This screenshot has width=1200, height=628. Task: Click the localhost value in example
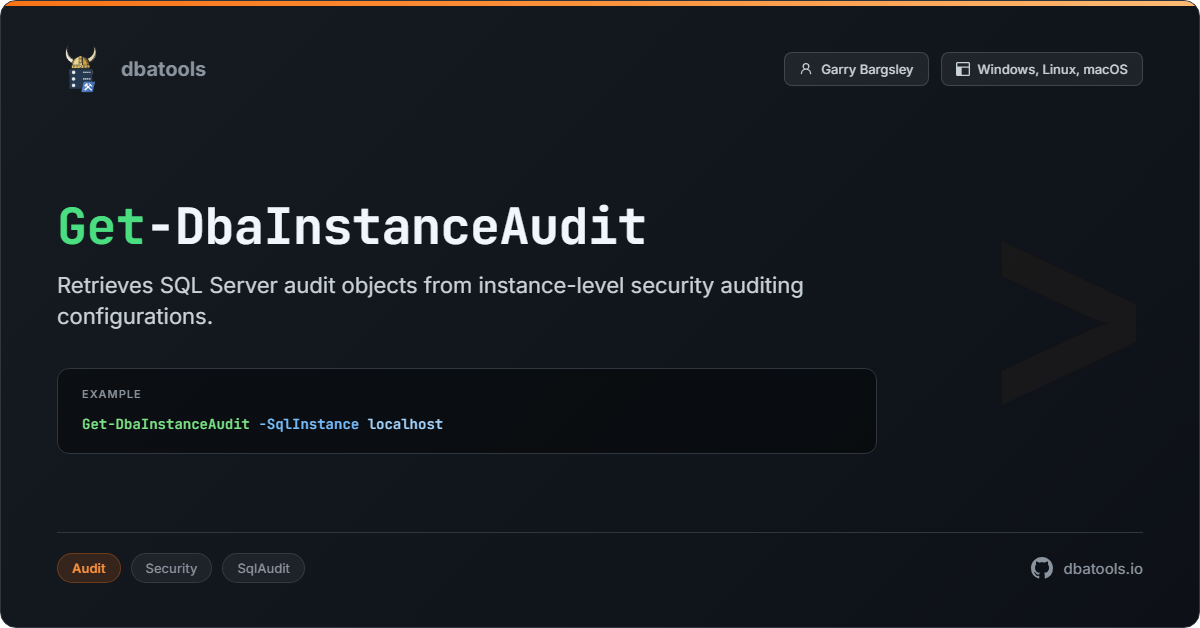click(405, 424)
